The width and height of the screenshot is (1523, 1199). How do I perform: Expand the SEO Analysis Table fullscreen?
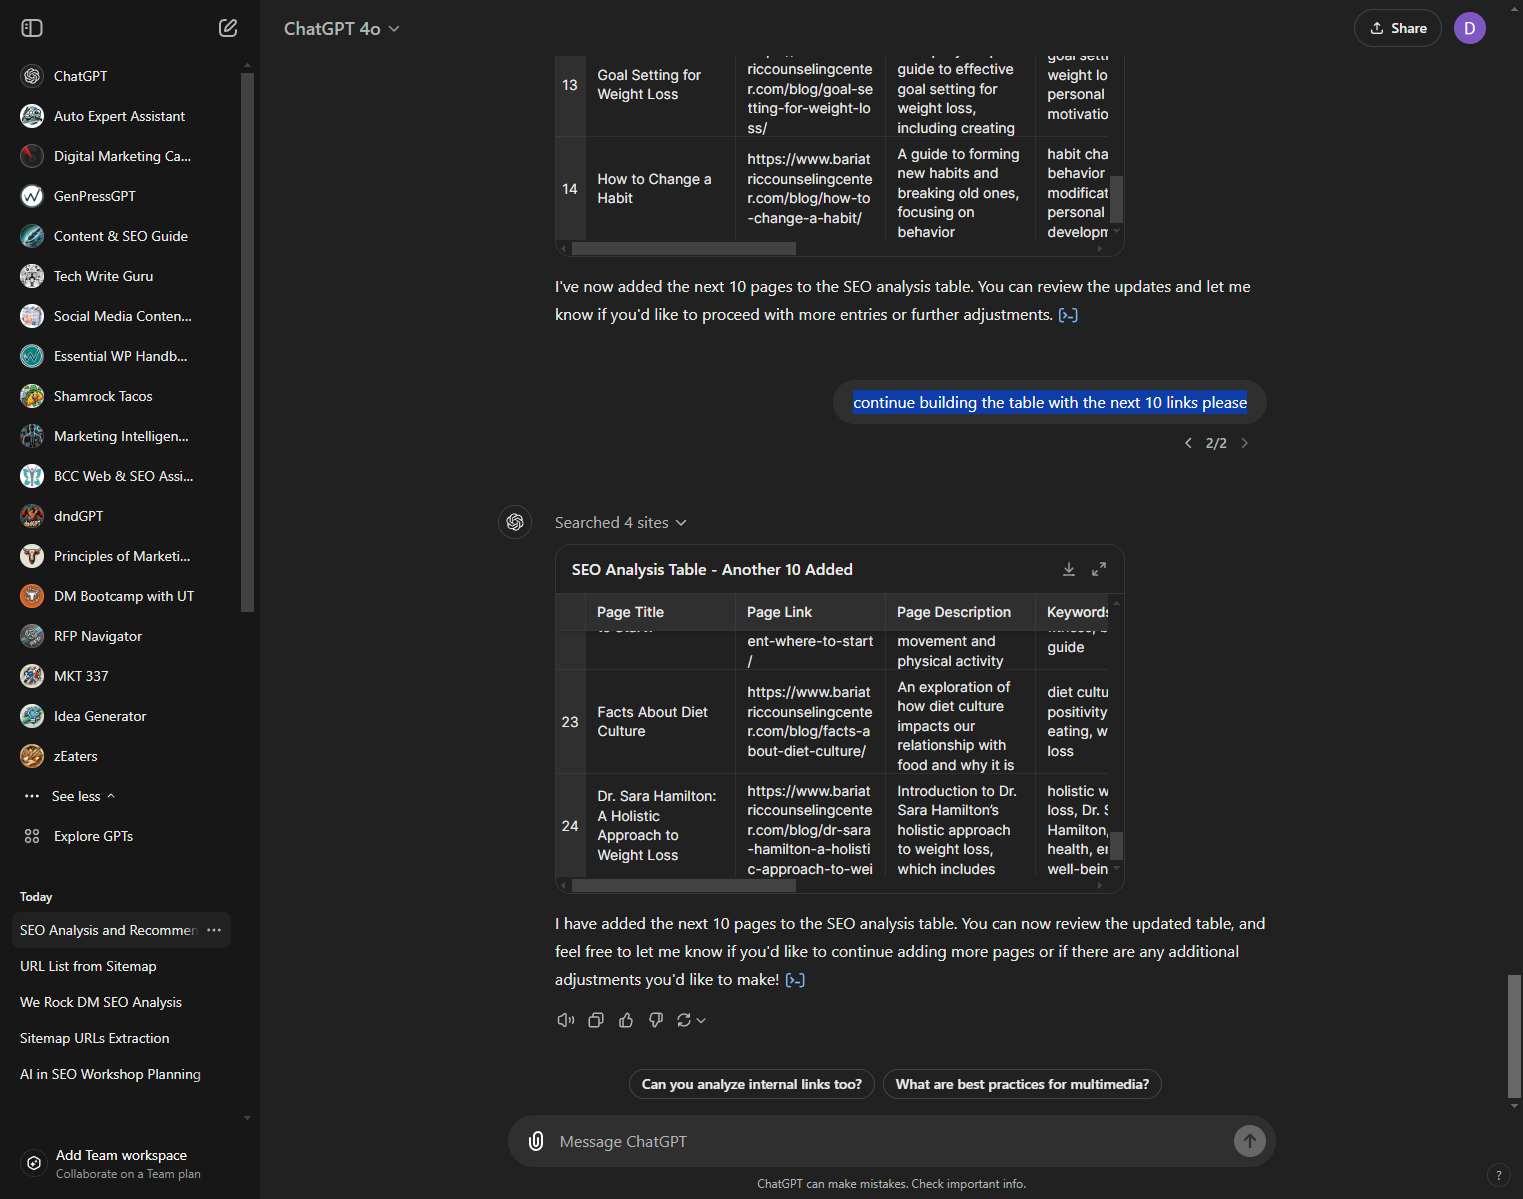[x=1099, y=569]
